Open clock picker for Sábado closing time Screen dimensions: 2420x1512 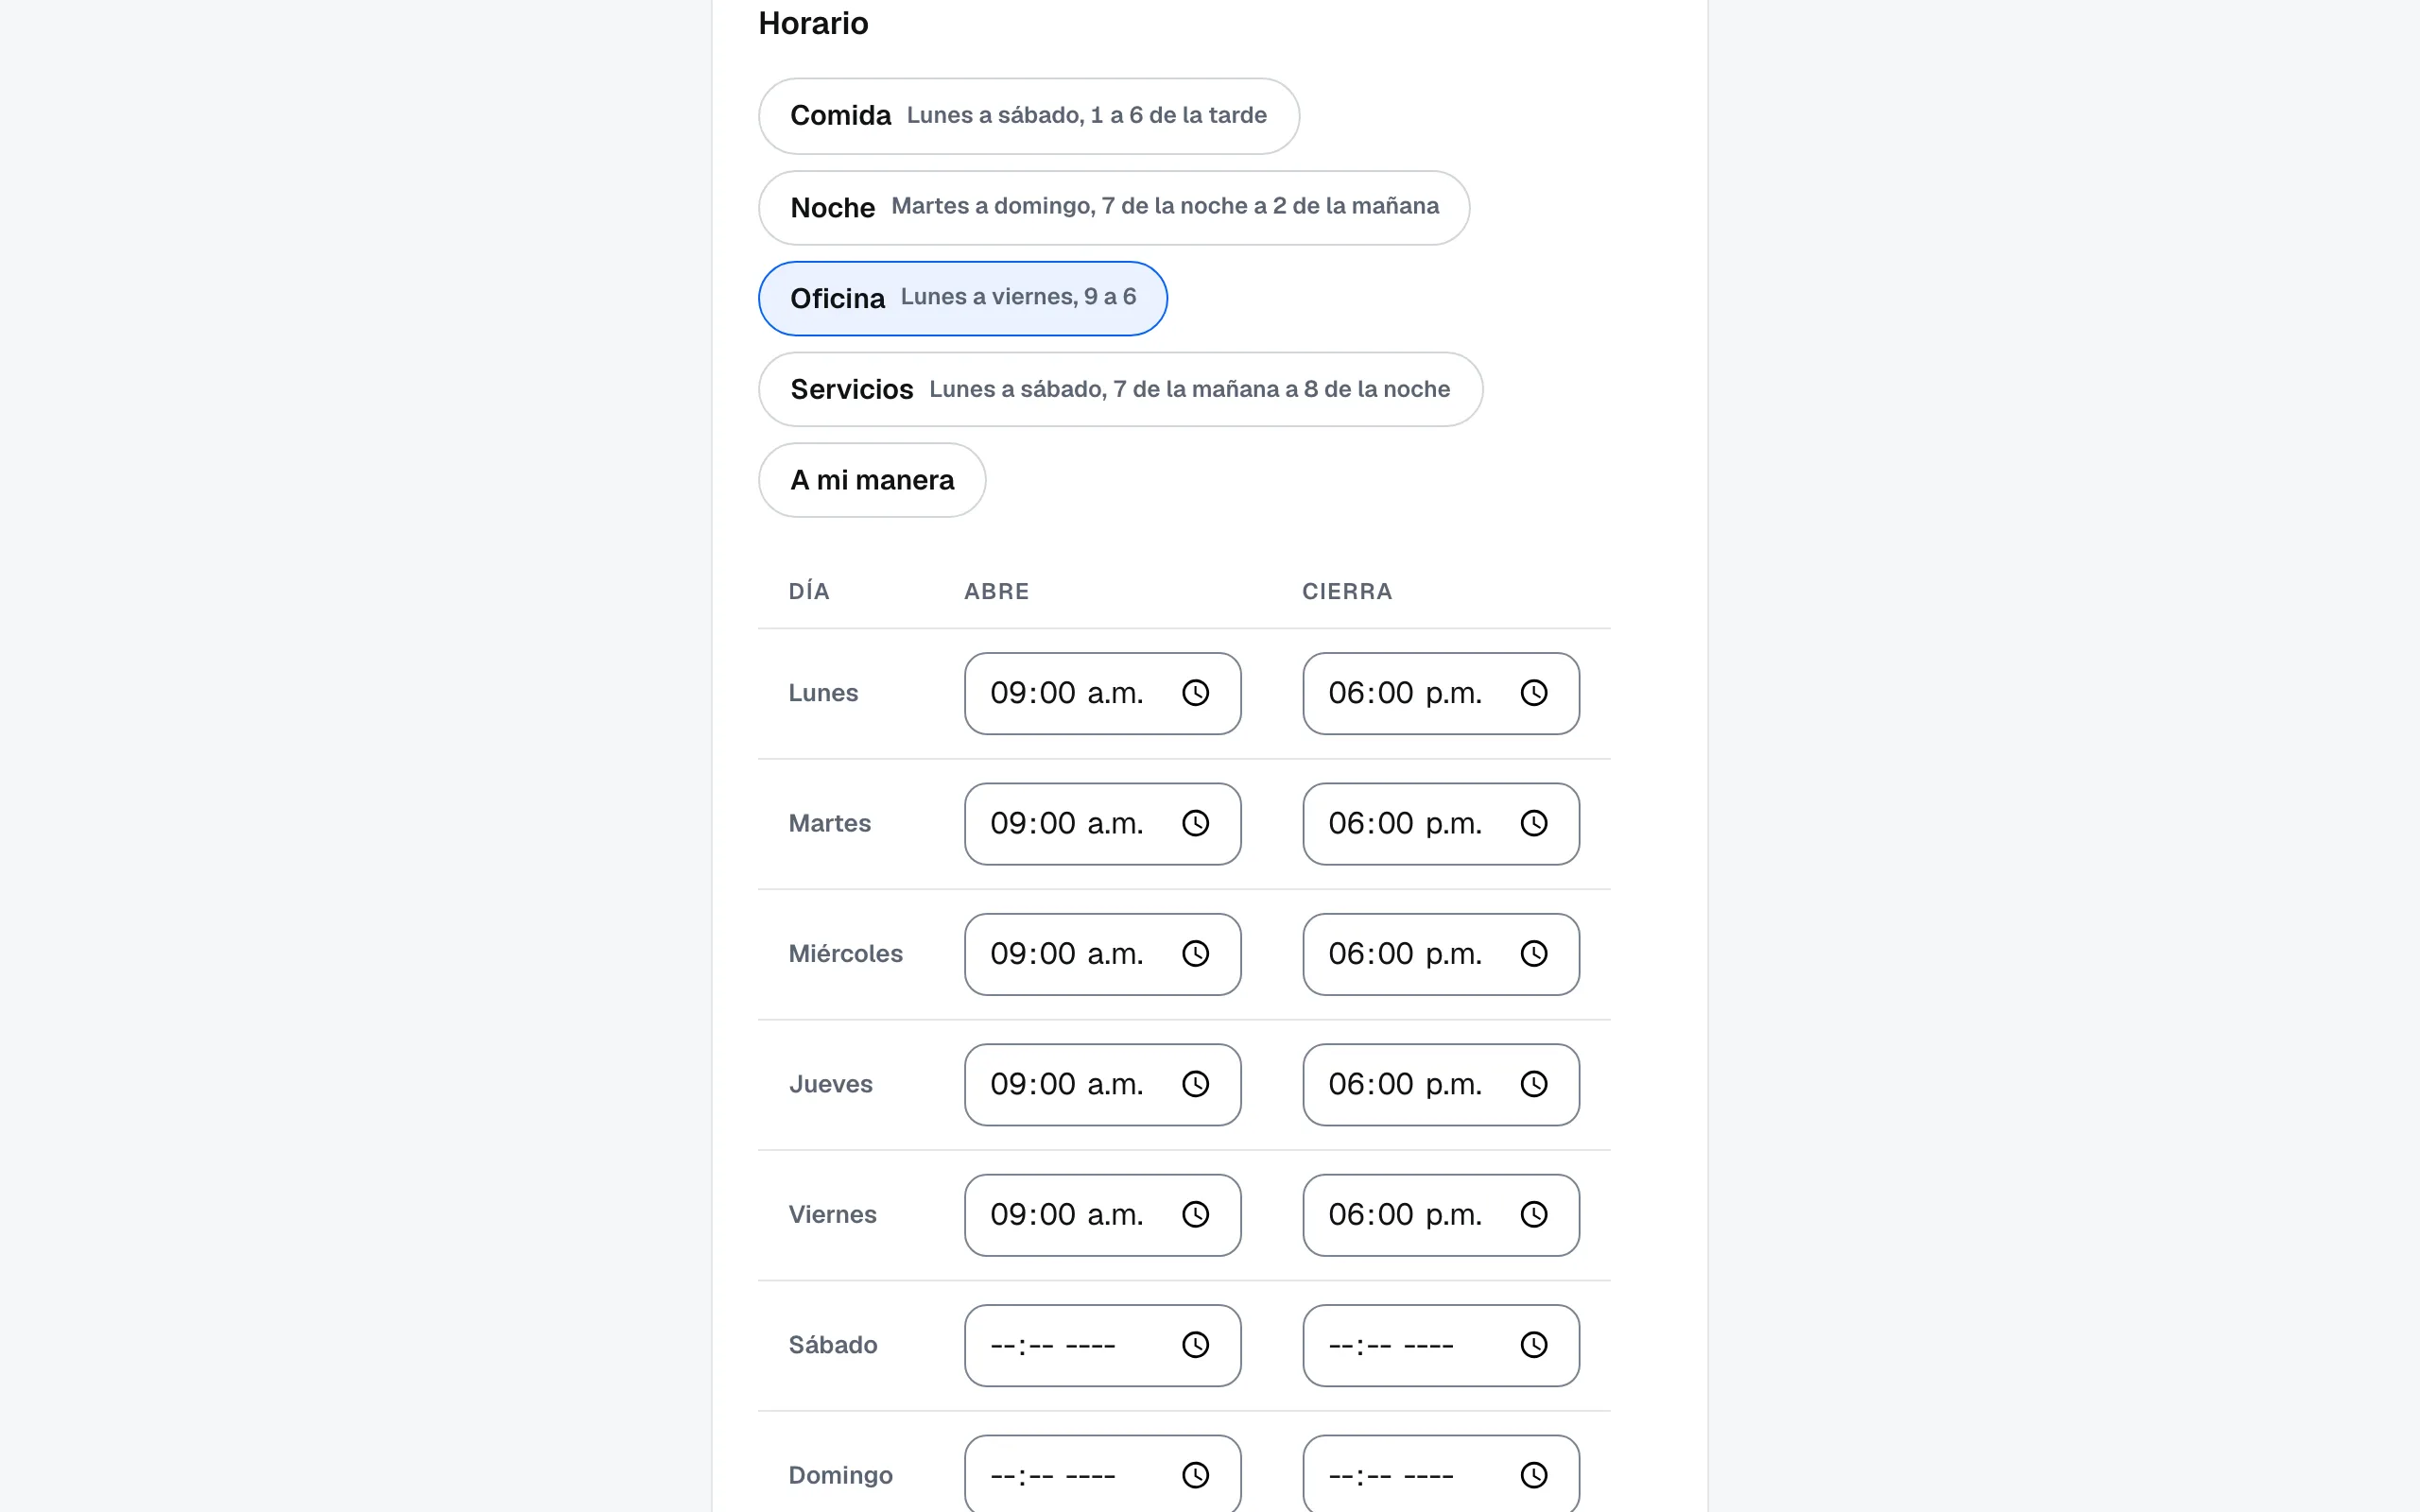1533,1345
